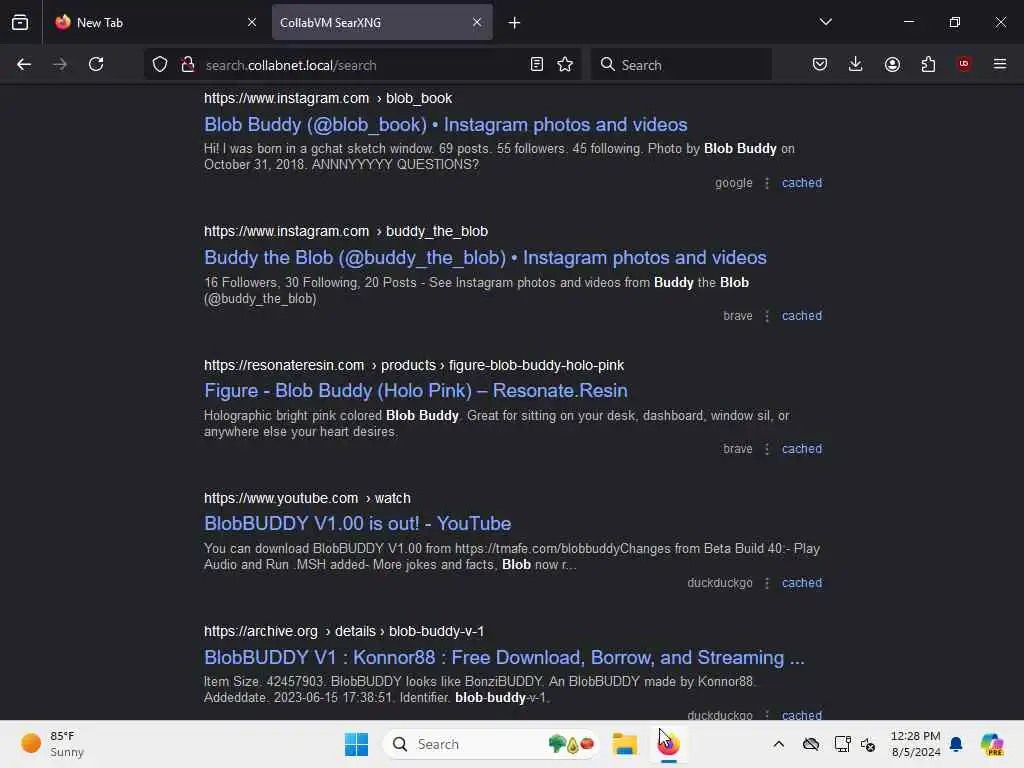View the cached copy of the Resonate.Resin result
The height and width of the screenshot is (768, 1024).
tap(802, 449)
